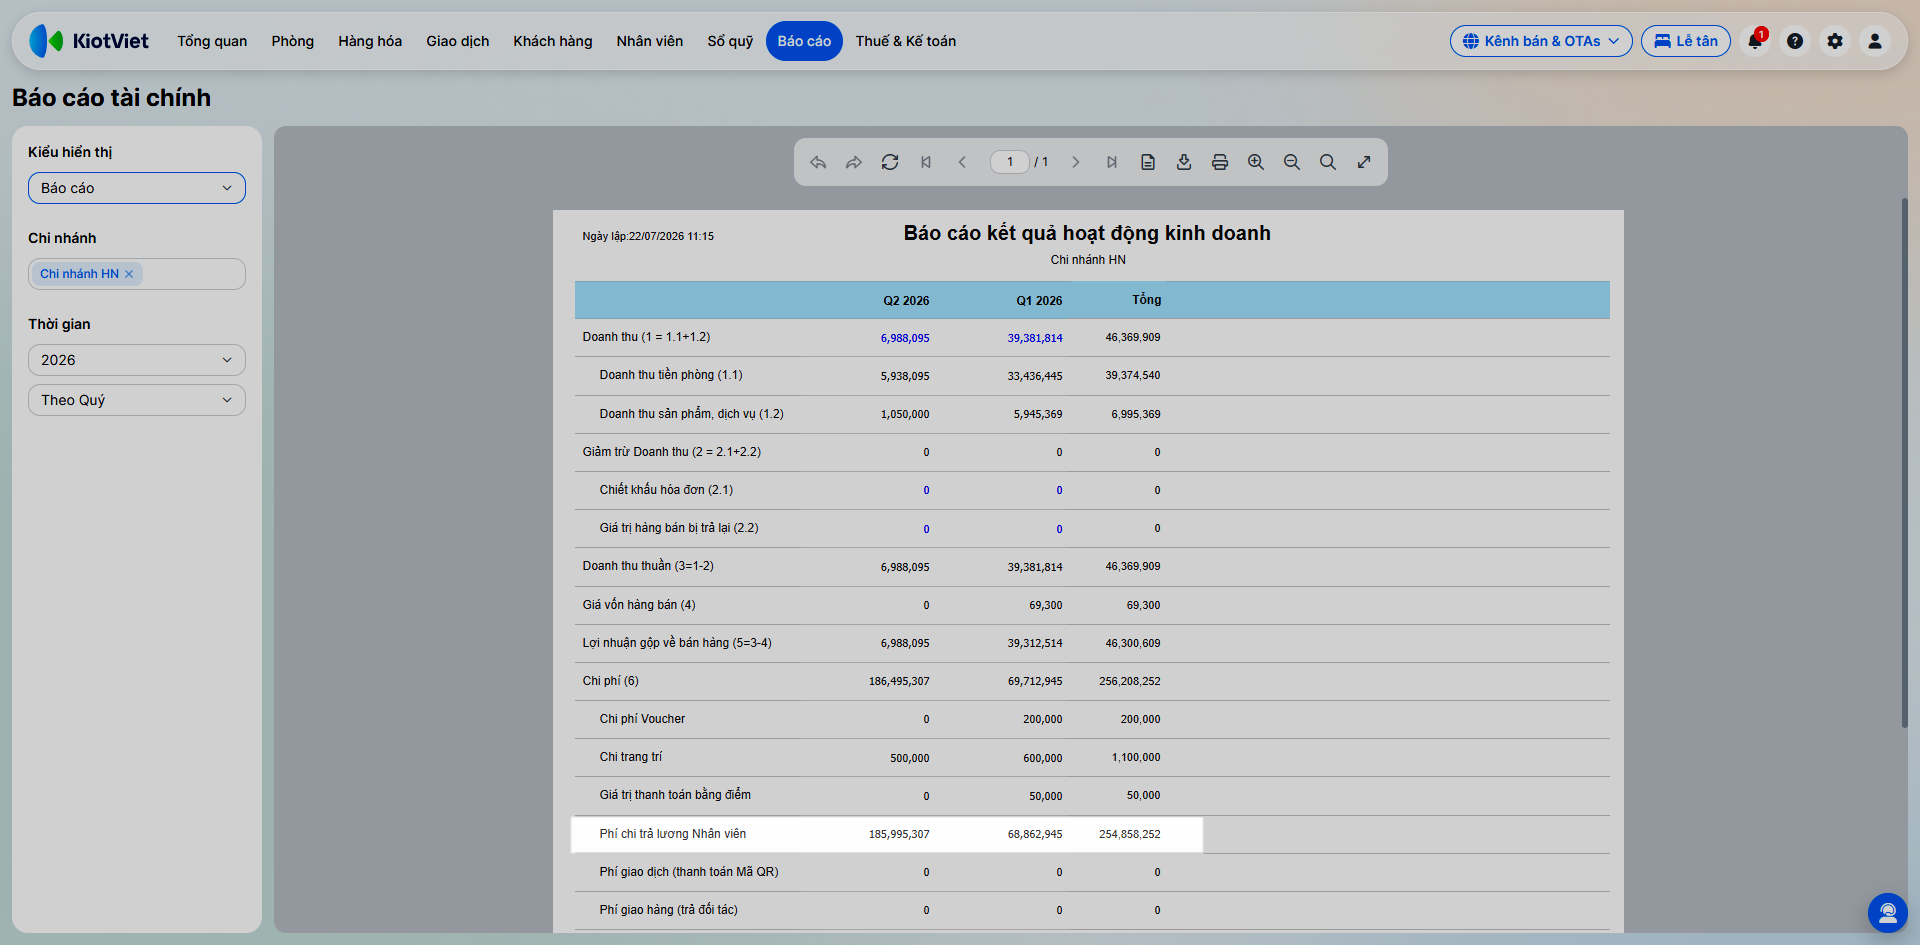Viewport: 1920px width, 945px height.
Task: Go to last page of report
Action: click(1112, 162)
